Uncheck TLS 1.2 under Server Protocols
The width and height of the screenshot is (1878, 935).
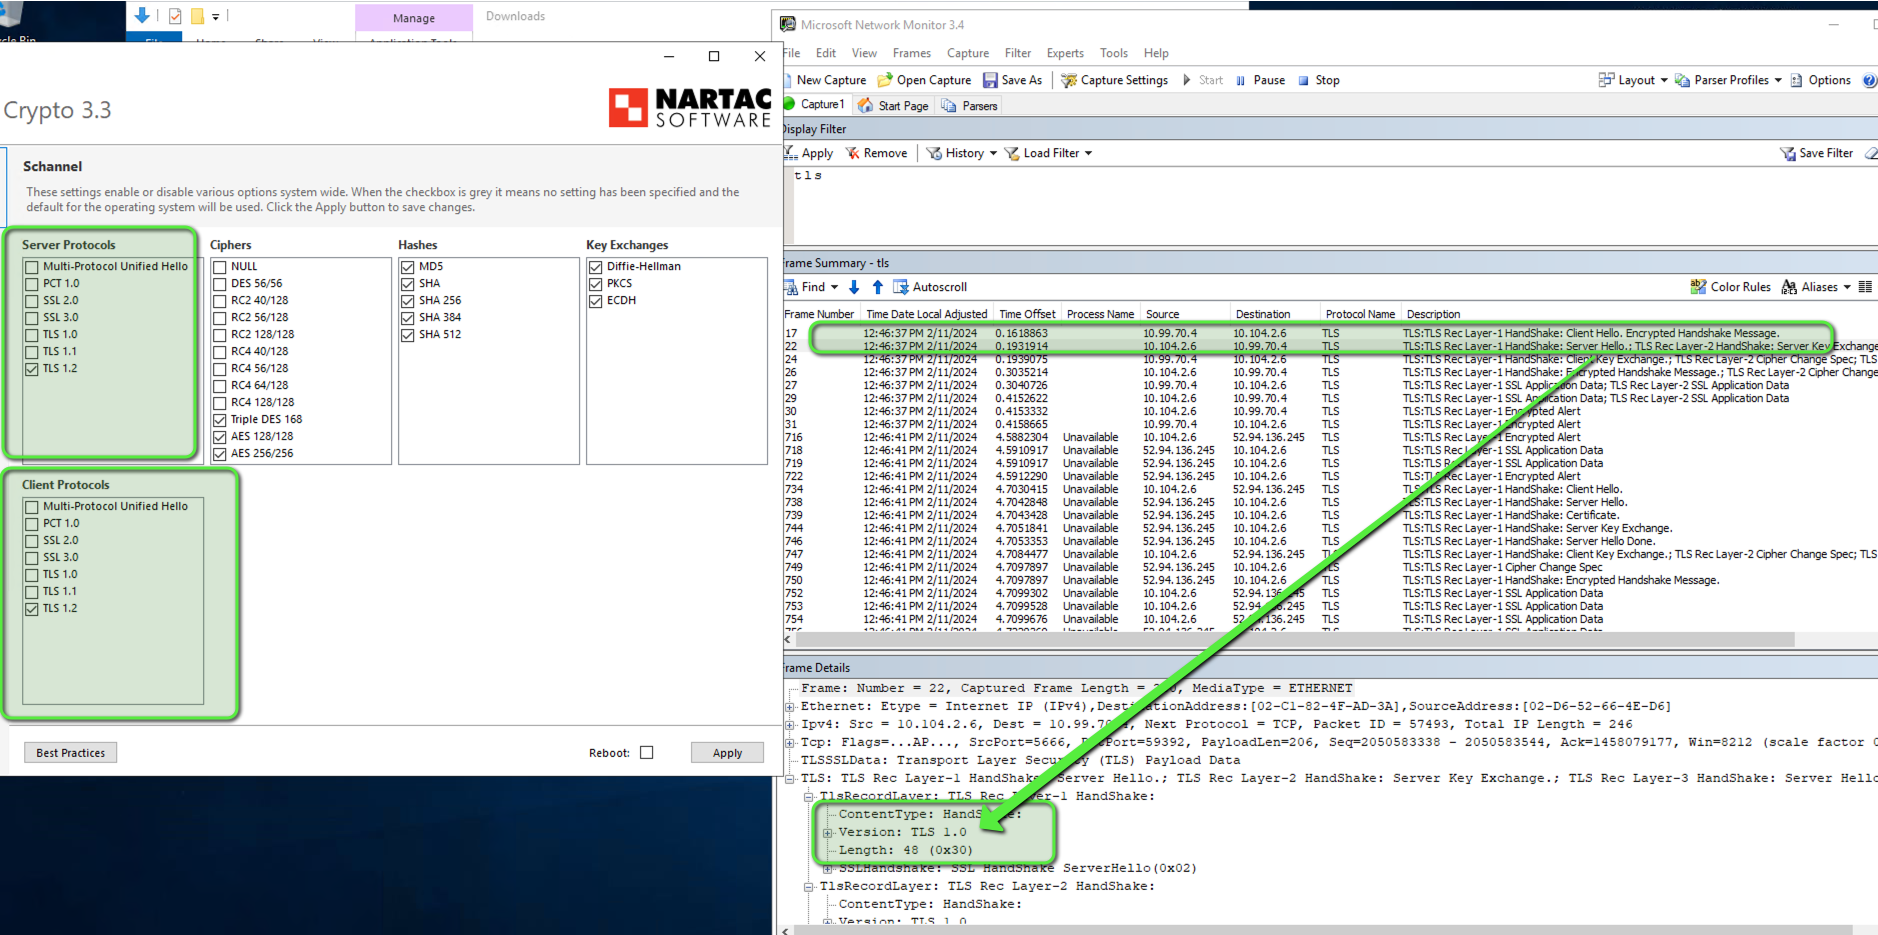(x=32, y=369)
